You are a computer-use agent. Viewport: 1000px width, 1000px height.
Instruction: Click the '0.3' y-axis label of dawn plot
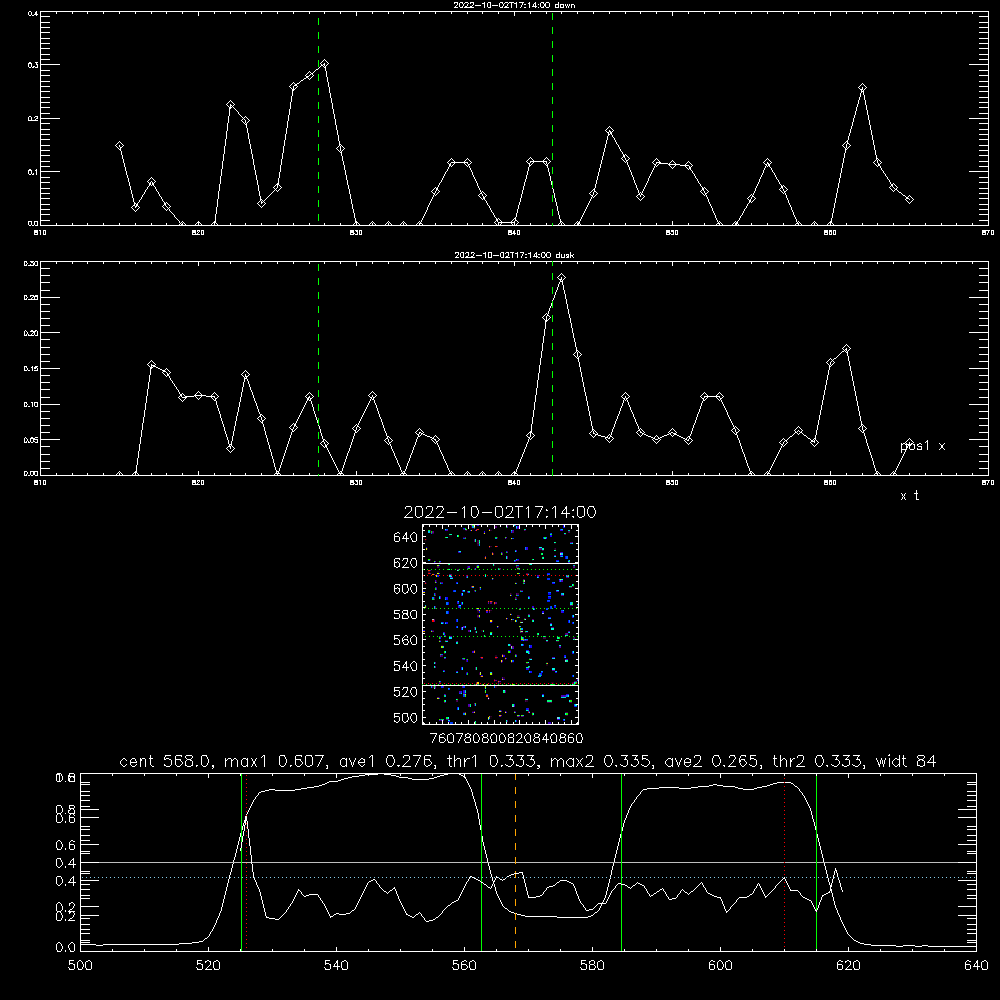click(31, 65)
